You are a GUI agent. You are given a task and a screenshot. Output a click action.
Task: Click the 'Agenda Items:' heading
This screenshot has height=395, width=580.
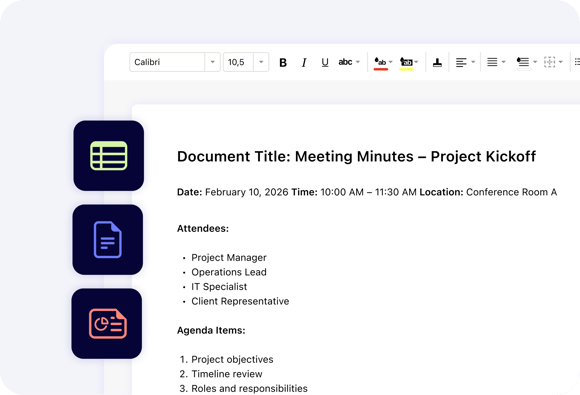coord(211,330)
